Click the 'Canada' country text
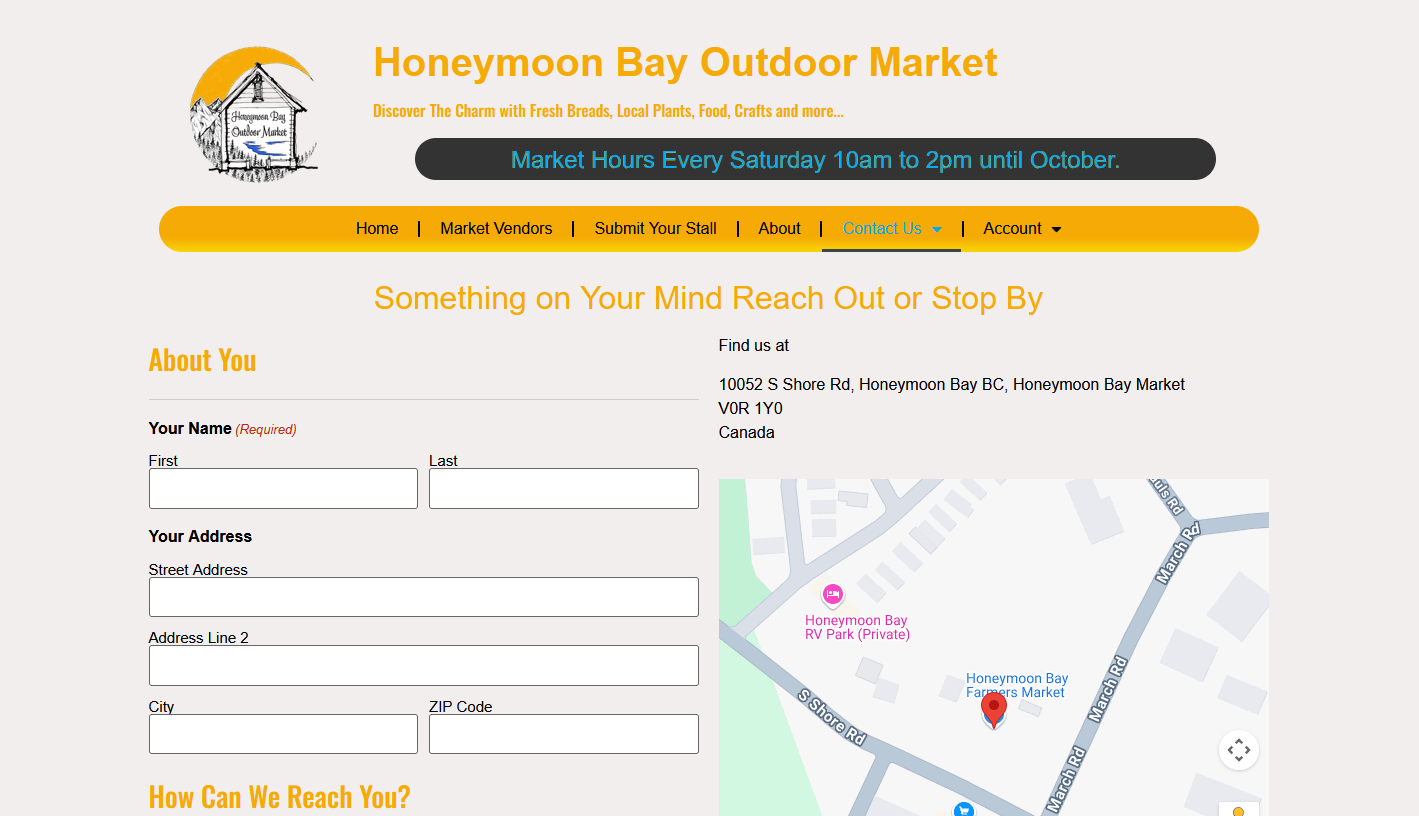1419x816 pixels. (x=747, y=432)
